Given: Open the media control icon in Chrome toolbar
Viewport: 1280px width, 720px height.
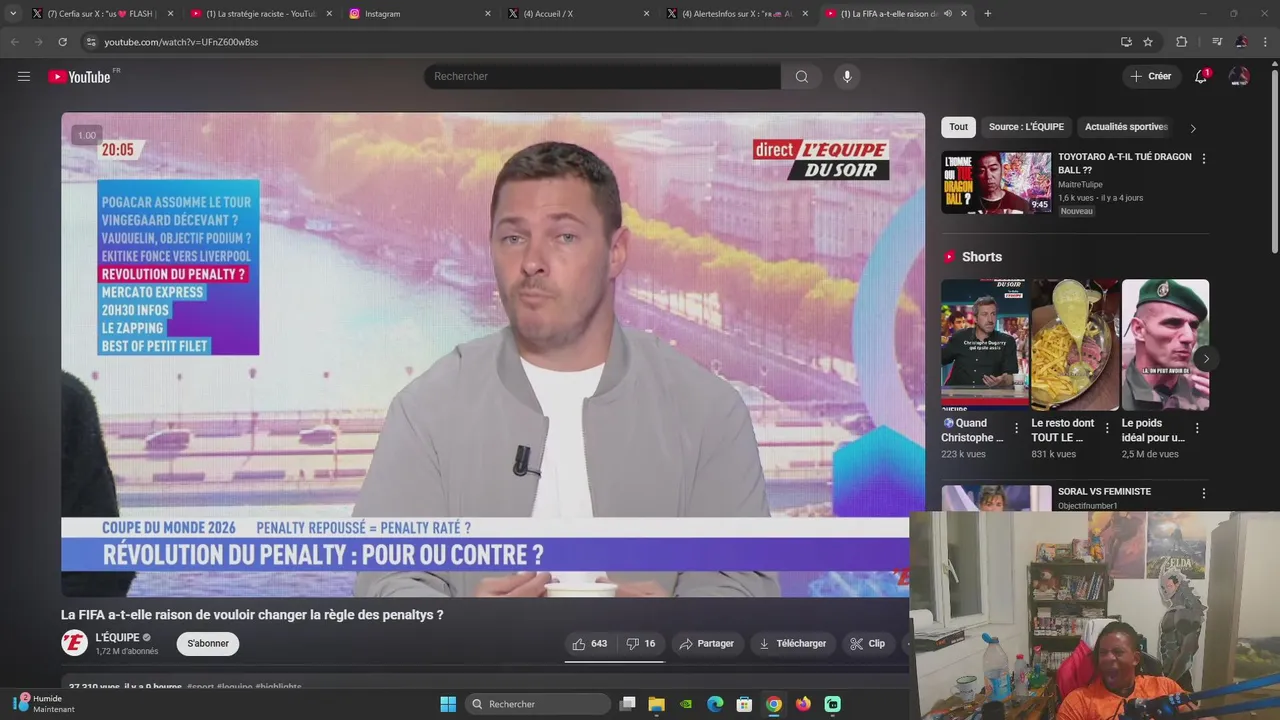Looking at the screenshot, I should 1216,42.
